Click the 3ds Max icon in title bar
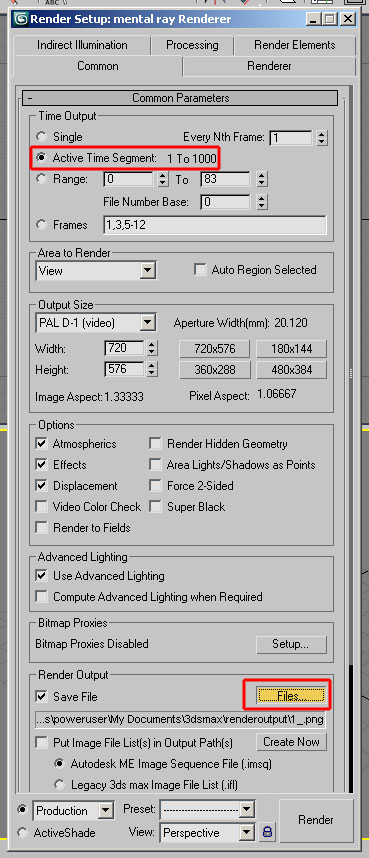The height and width of the screenshot is (858, 369). pyautogui.click(x=21, y=19)
